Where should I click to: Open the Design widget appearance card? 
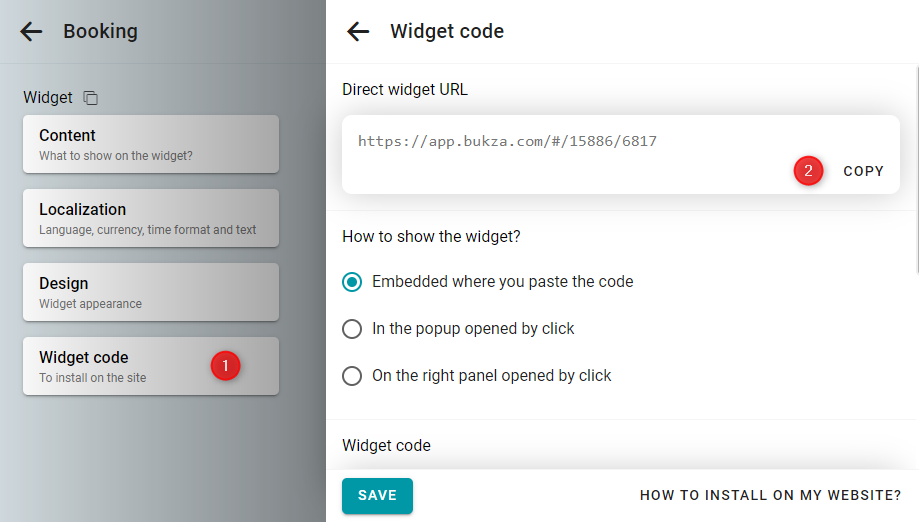[x=151, y=292]
